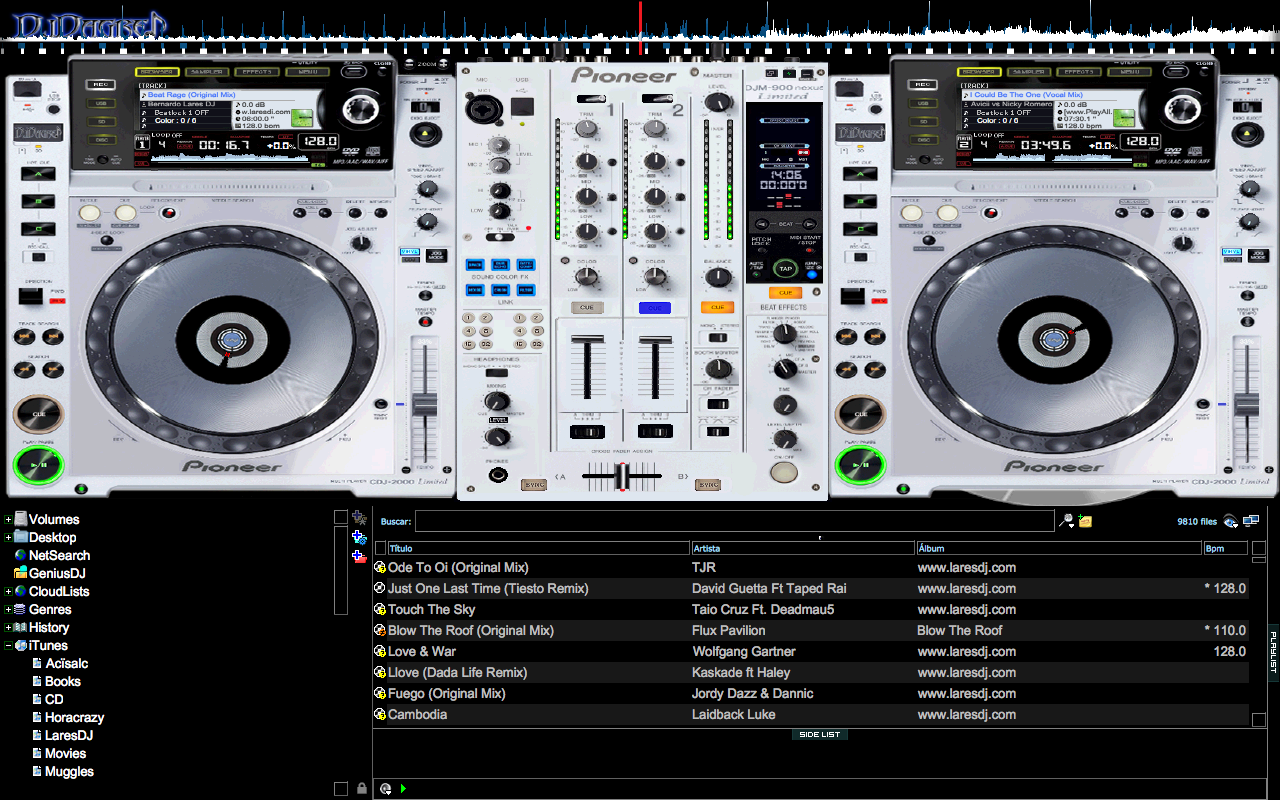
Task: Toggle JOG MODE on the left deck
Action: [435, 255]
